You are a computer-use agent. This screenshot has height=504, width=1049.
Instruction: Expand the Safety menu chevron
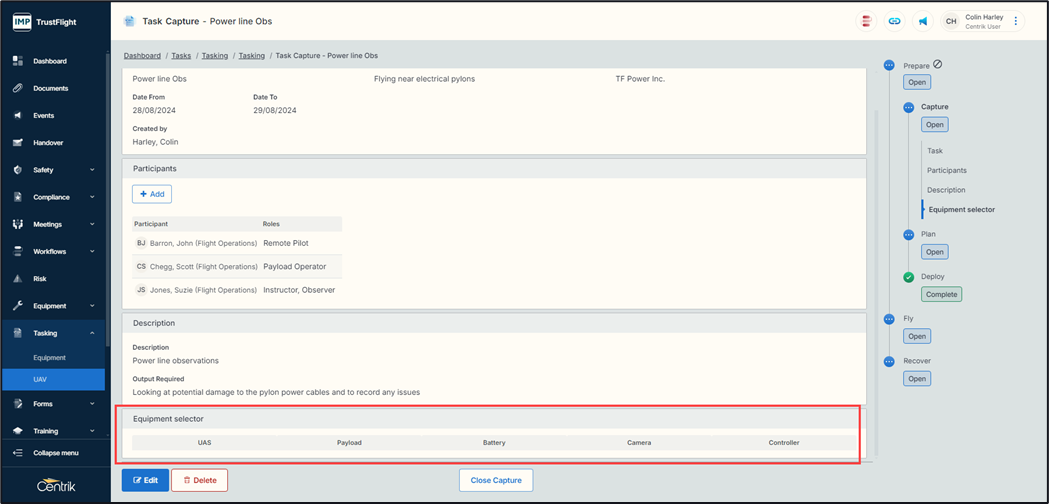92,170
